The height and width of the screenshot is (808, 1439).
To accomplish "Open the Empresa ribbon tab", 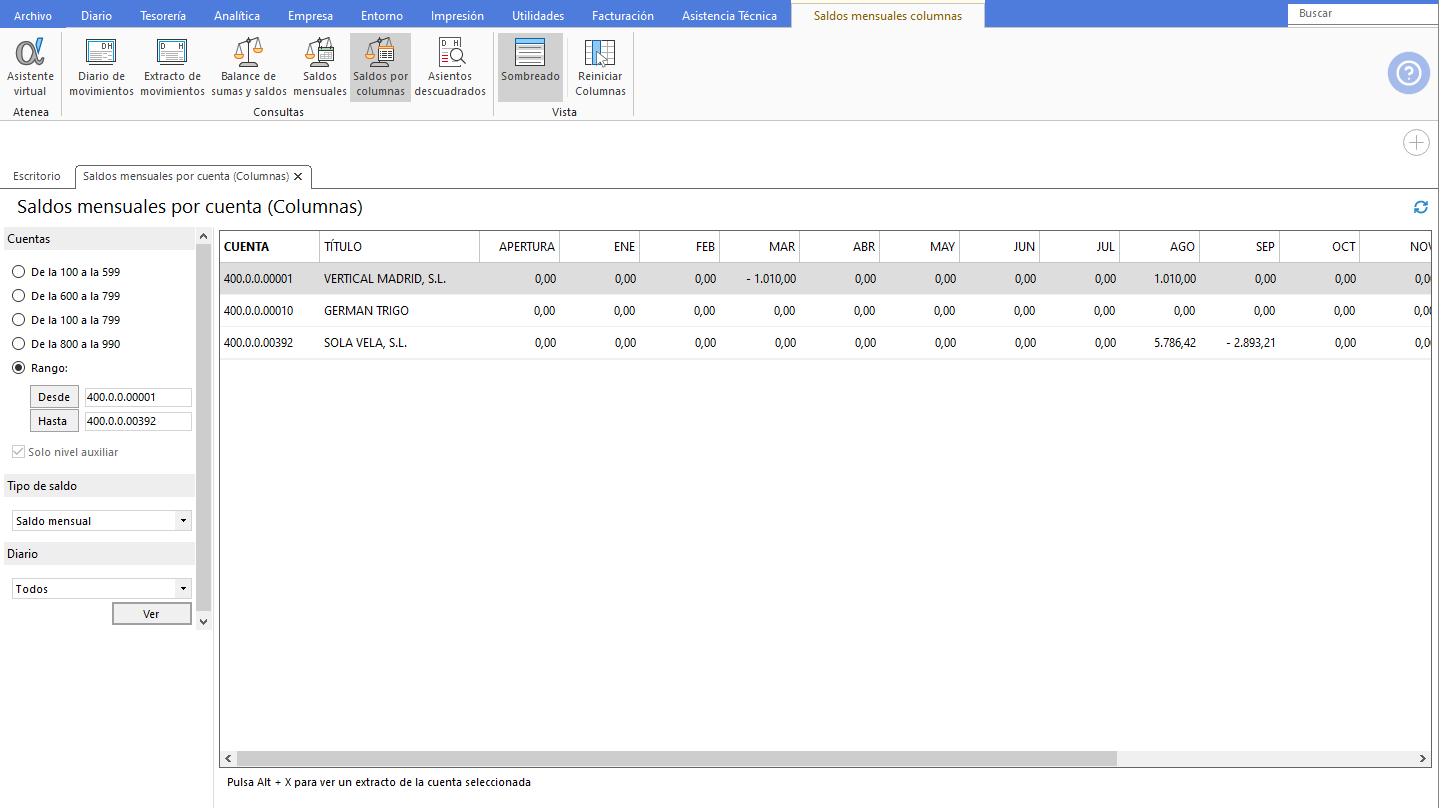I will click(311, 16).
